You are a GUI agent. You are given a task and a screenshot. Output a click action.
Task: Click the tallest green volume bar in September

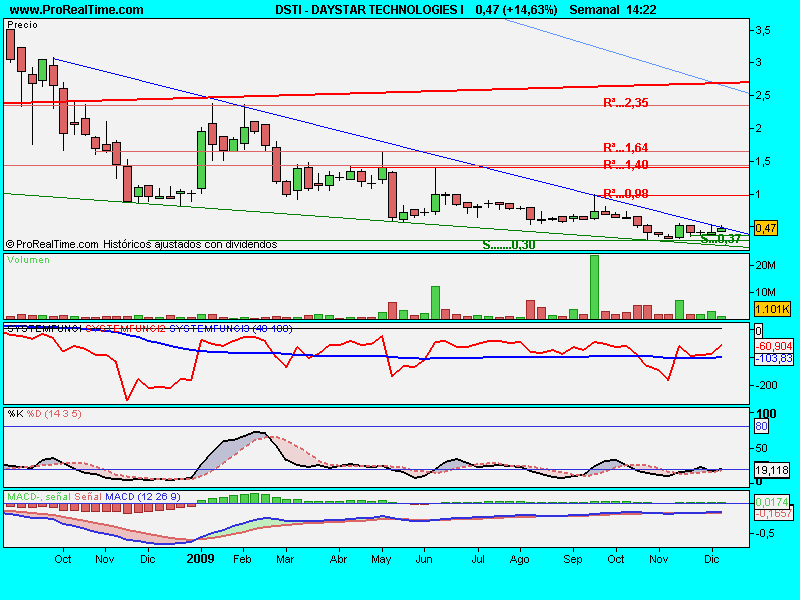[594, 287]
